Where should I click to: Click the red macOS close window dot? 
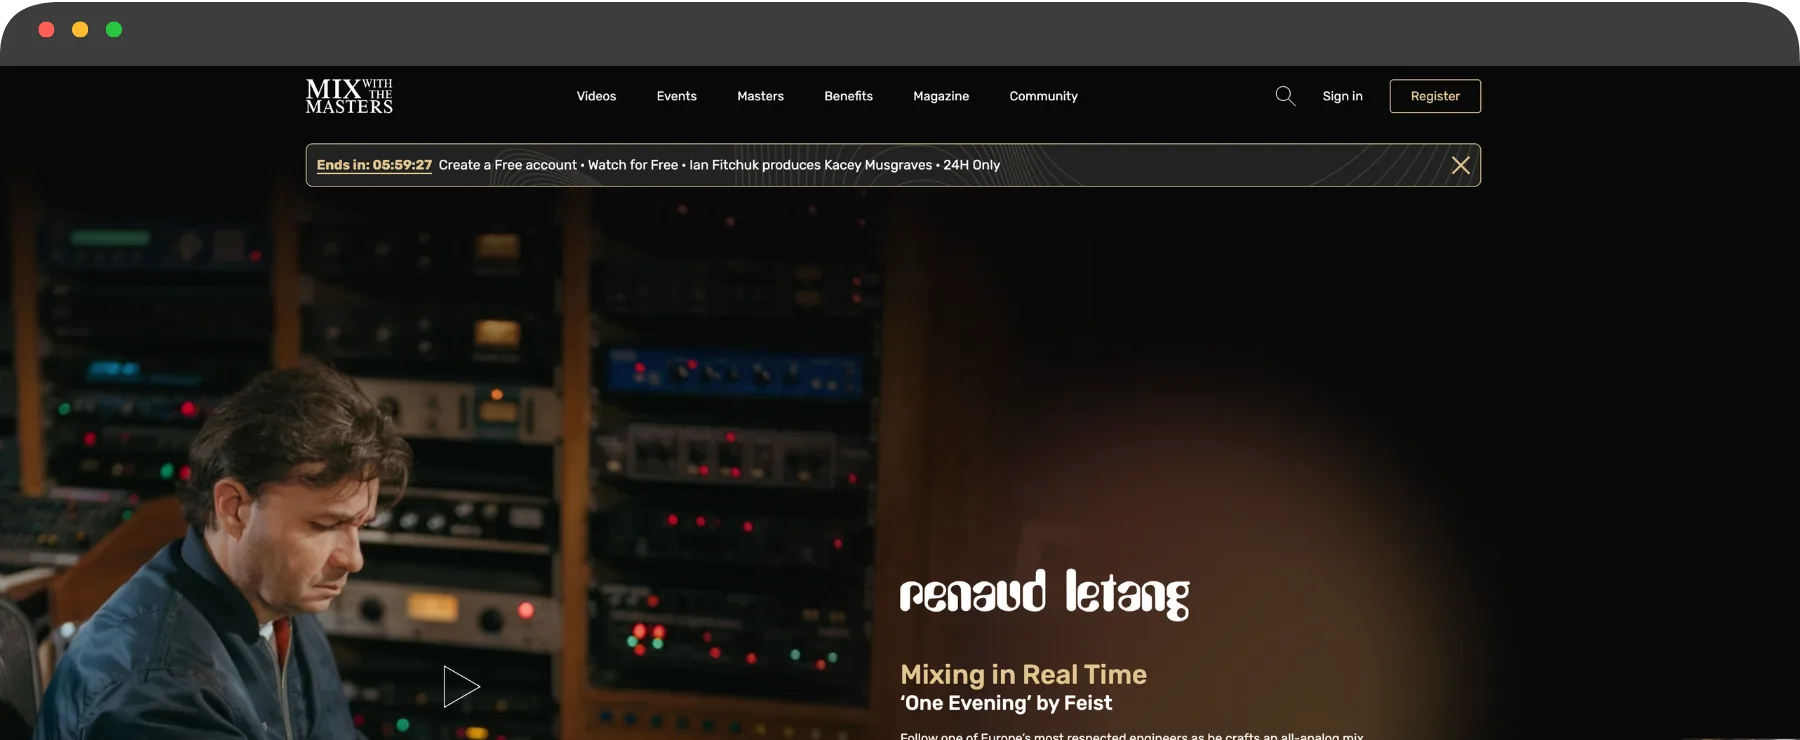point(46,30)
